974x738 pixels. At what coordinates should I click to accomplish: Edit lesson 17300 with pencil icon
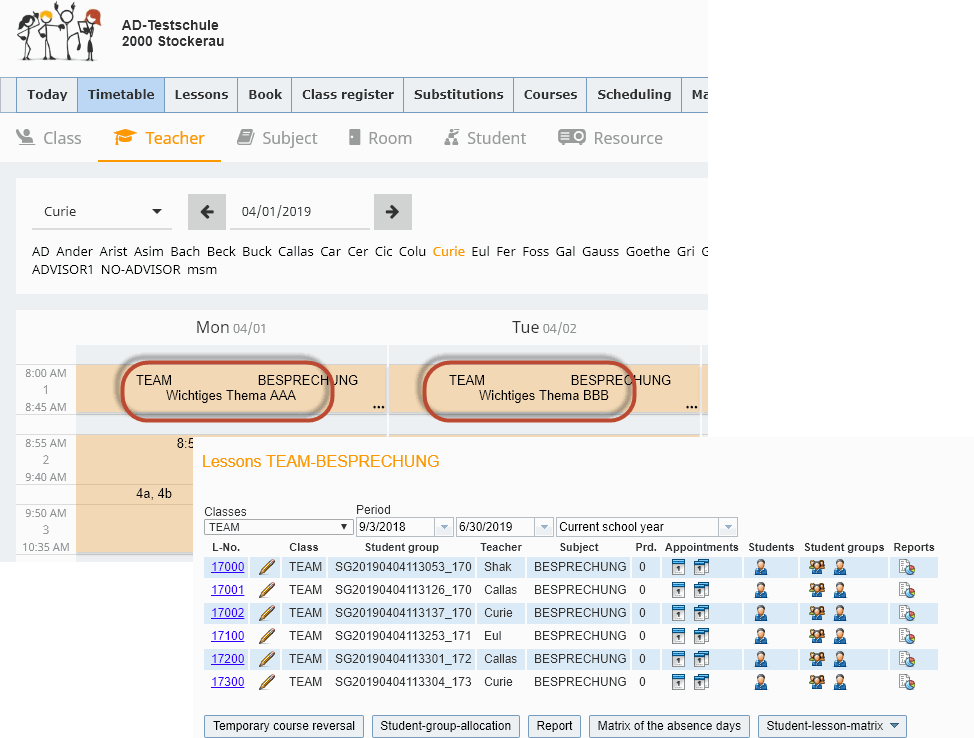(x=267, y=682)
